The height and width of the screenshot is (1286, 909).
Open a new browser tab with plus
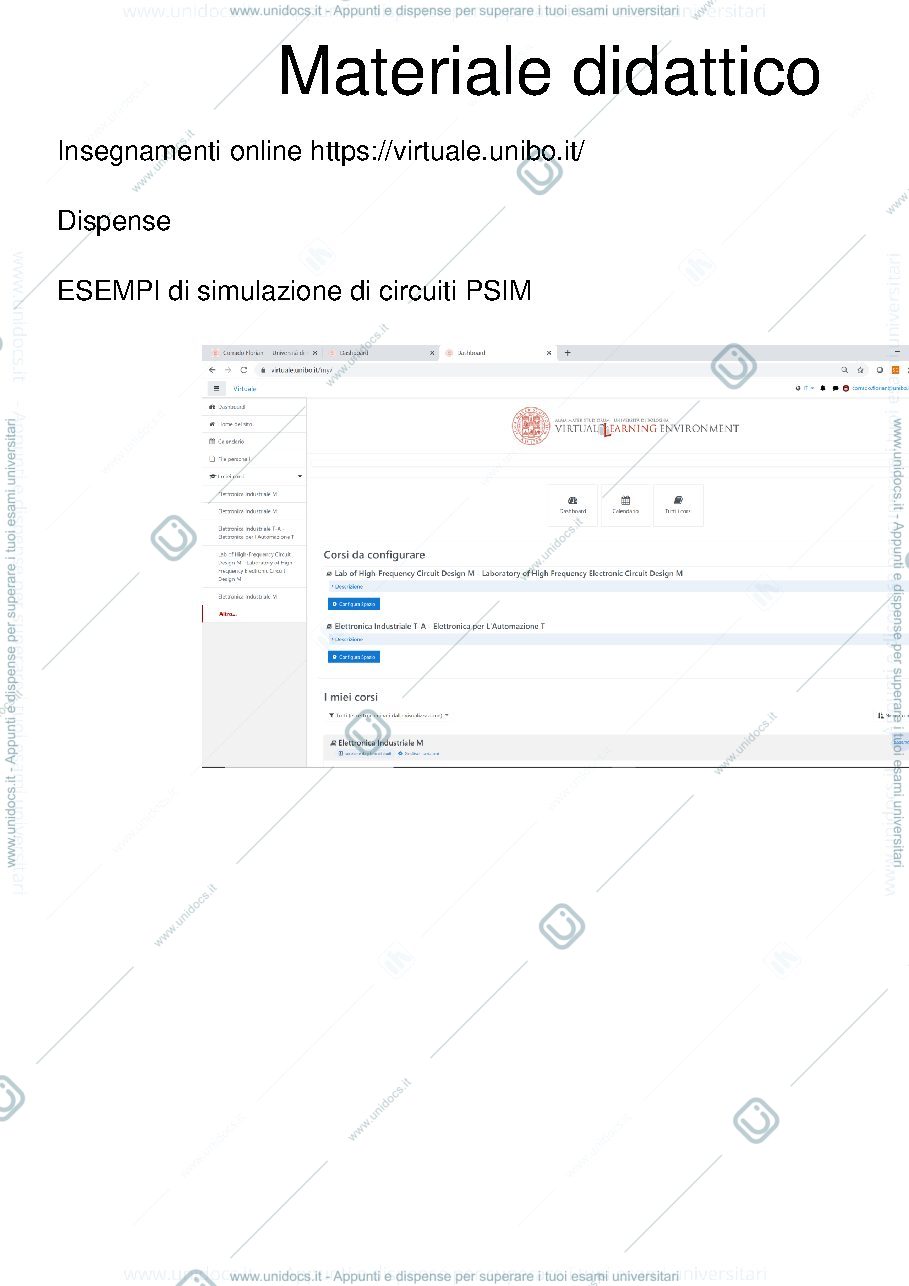click(568, 352)
